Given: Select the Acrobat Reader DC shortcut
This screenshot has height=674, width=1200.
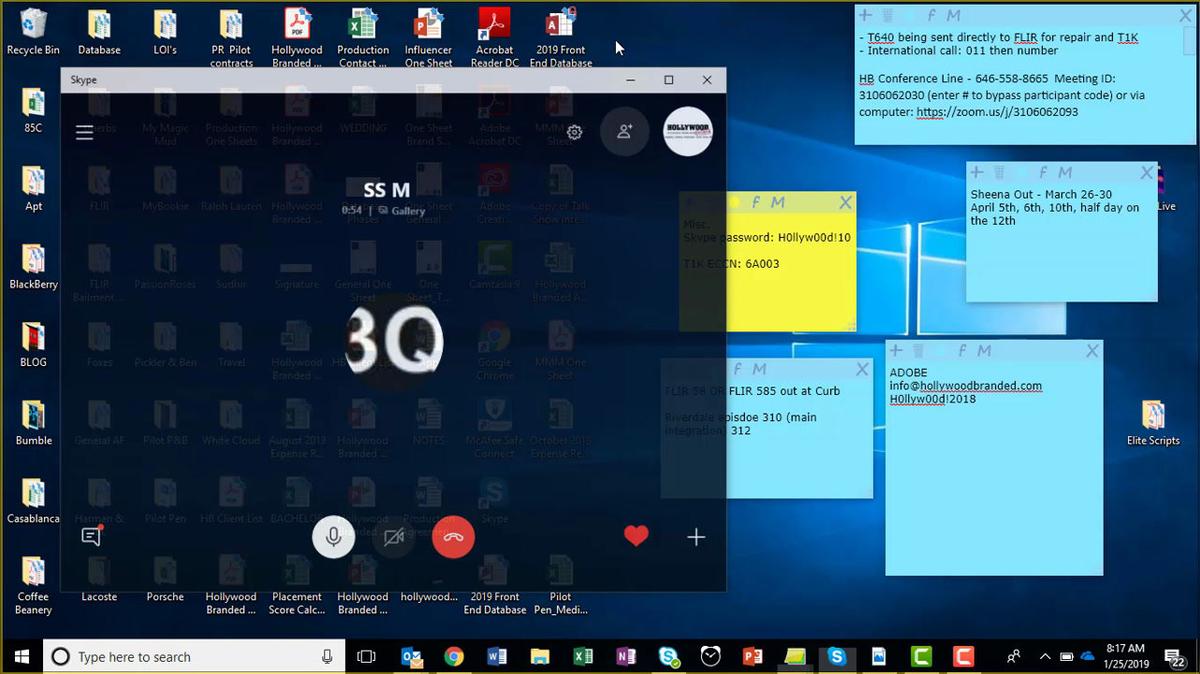Looking at the screenshot, I should pos(495,39).
